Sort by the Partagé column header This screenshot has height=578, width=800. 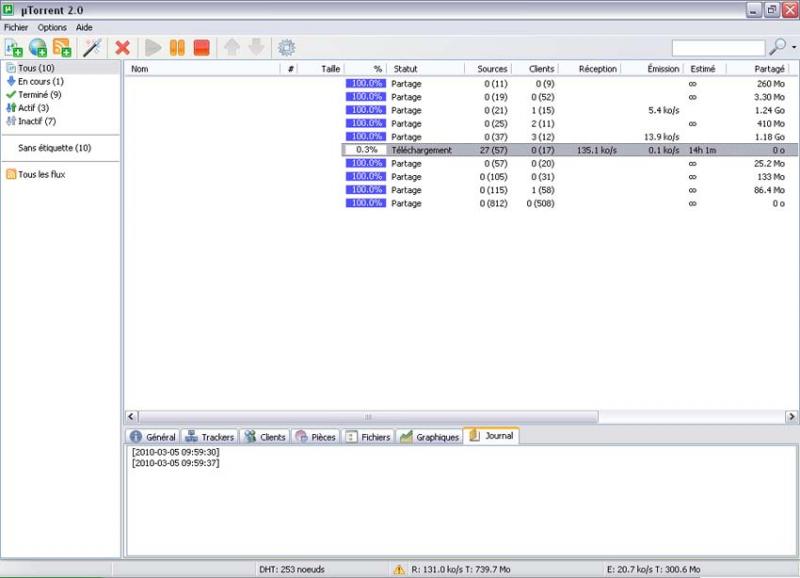coord(758,69)
